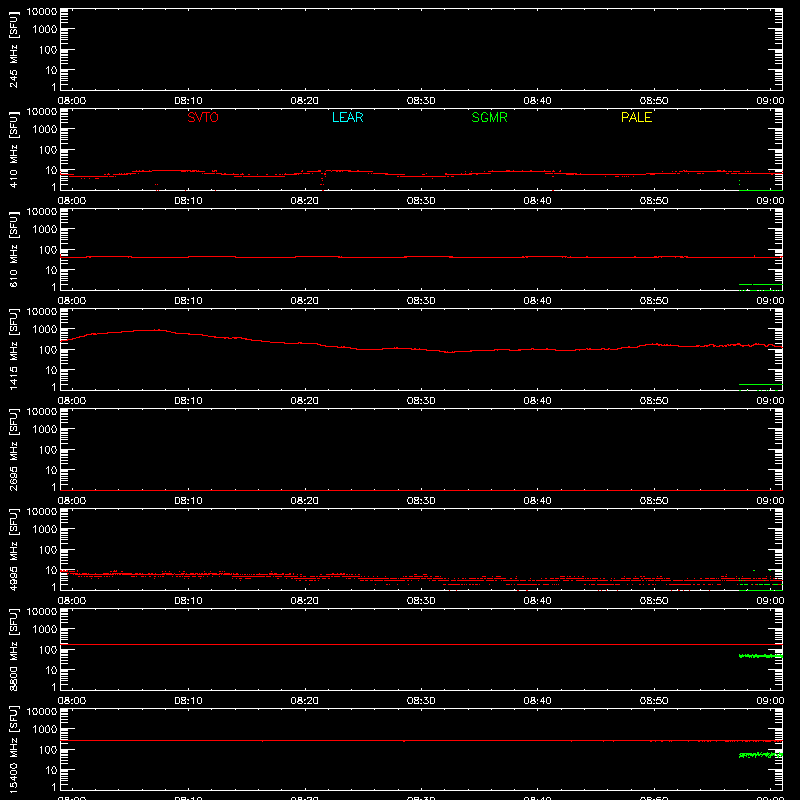Click 08:00 time label below 610 MHz panel
This screenshot has width=800, height=800.
point(72,301)
